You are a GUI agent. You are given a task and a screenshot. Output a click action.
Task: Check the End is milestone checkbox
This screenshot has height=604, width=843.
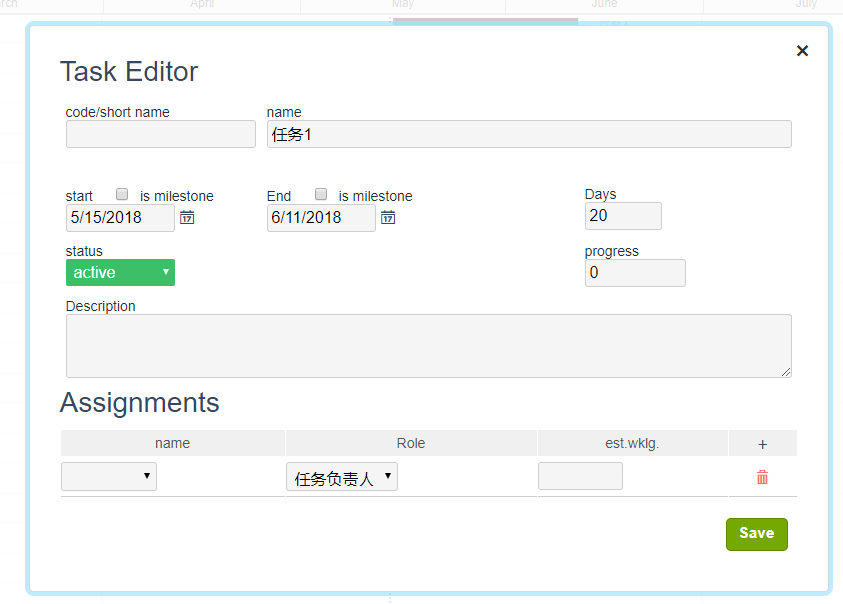point(321,194)
